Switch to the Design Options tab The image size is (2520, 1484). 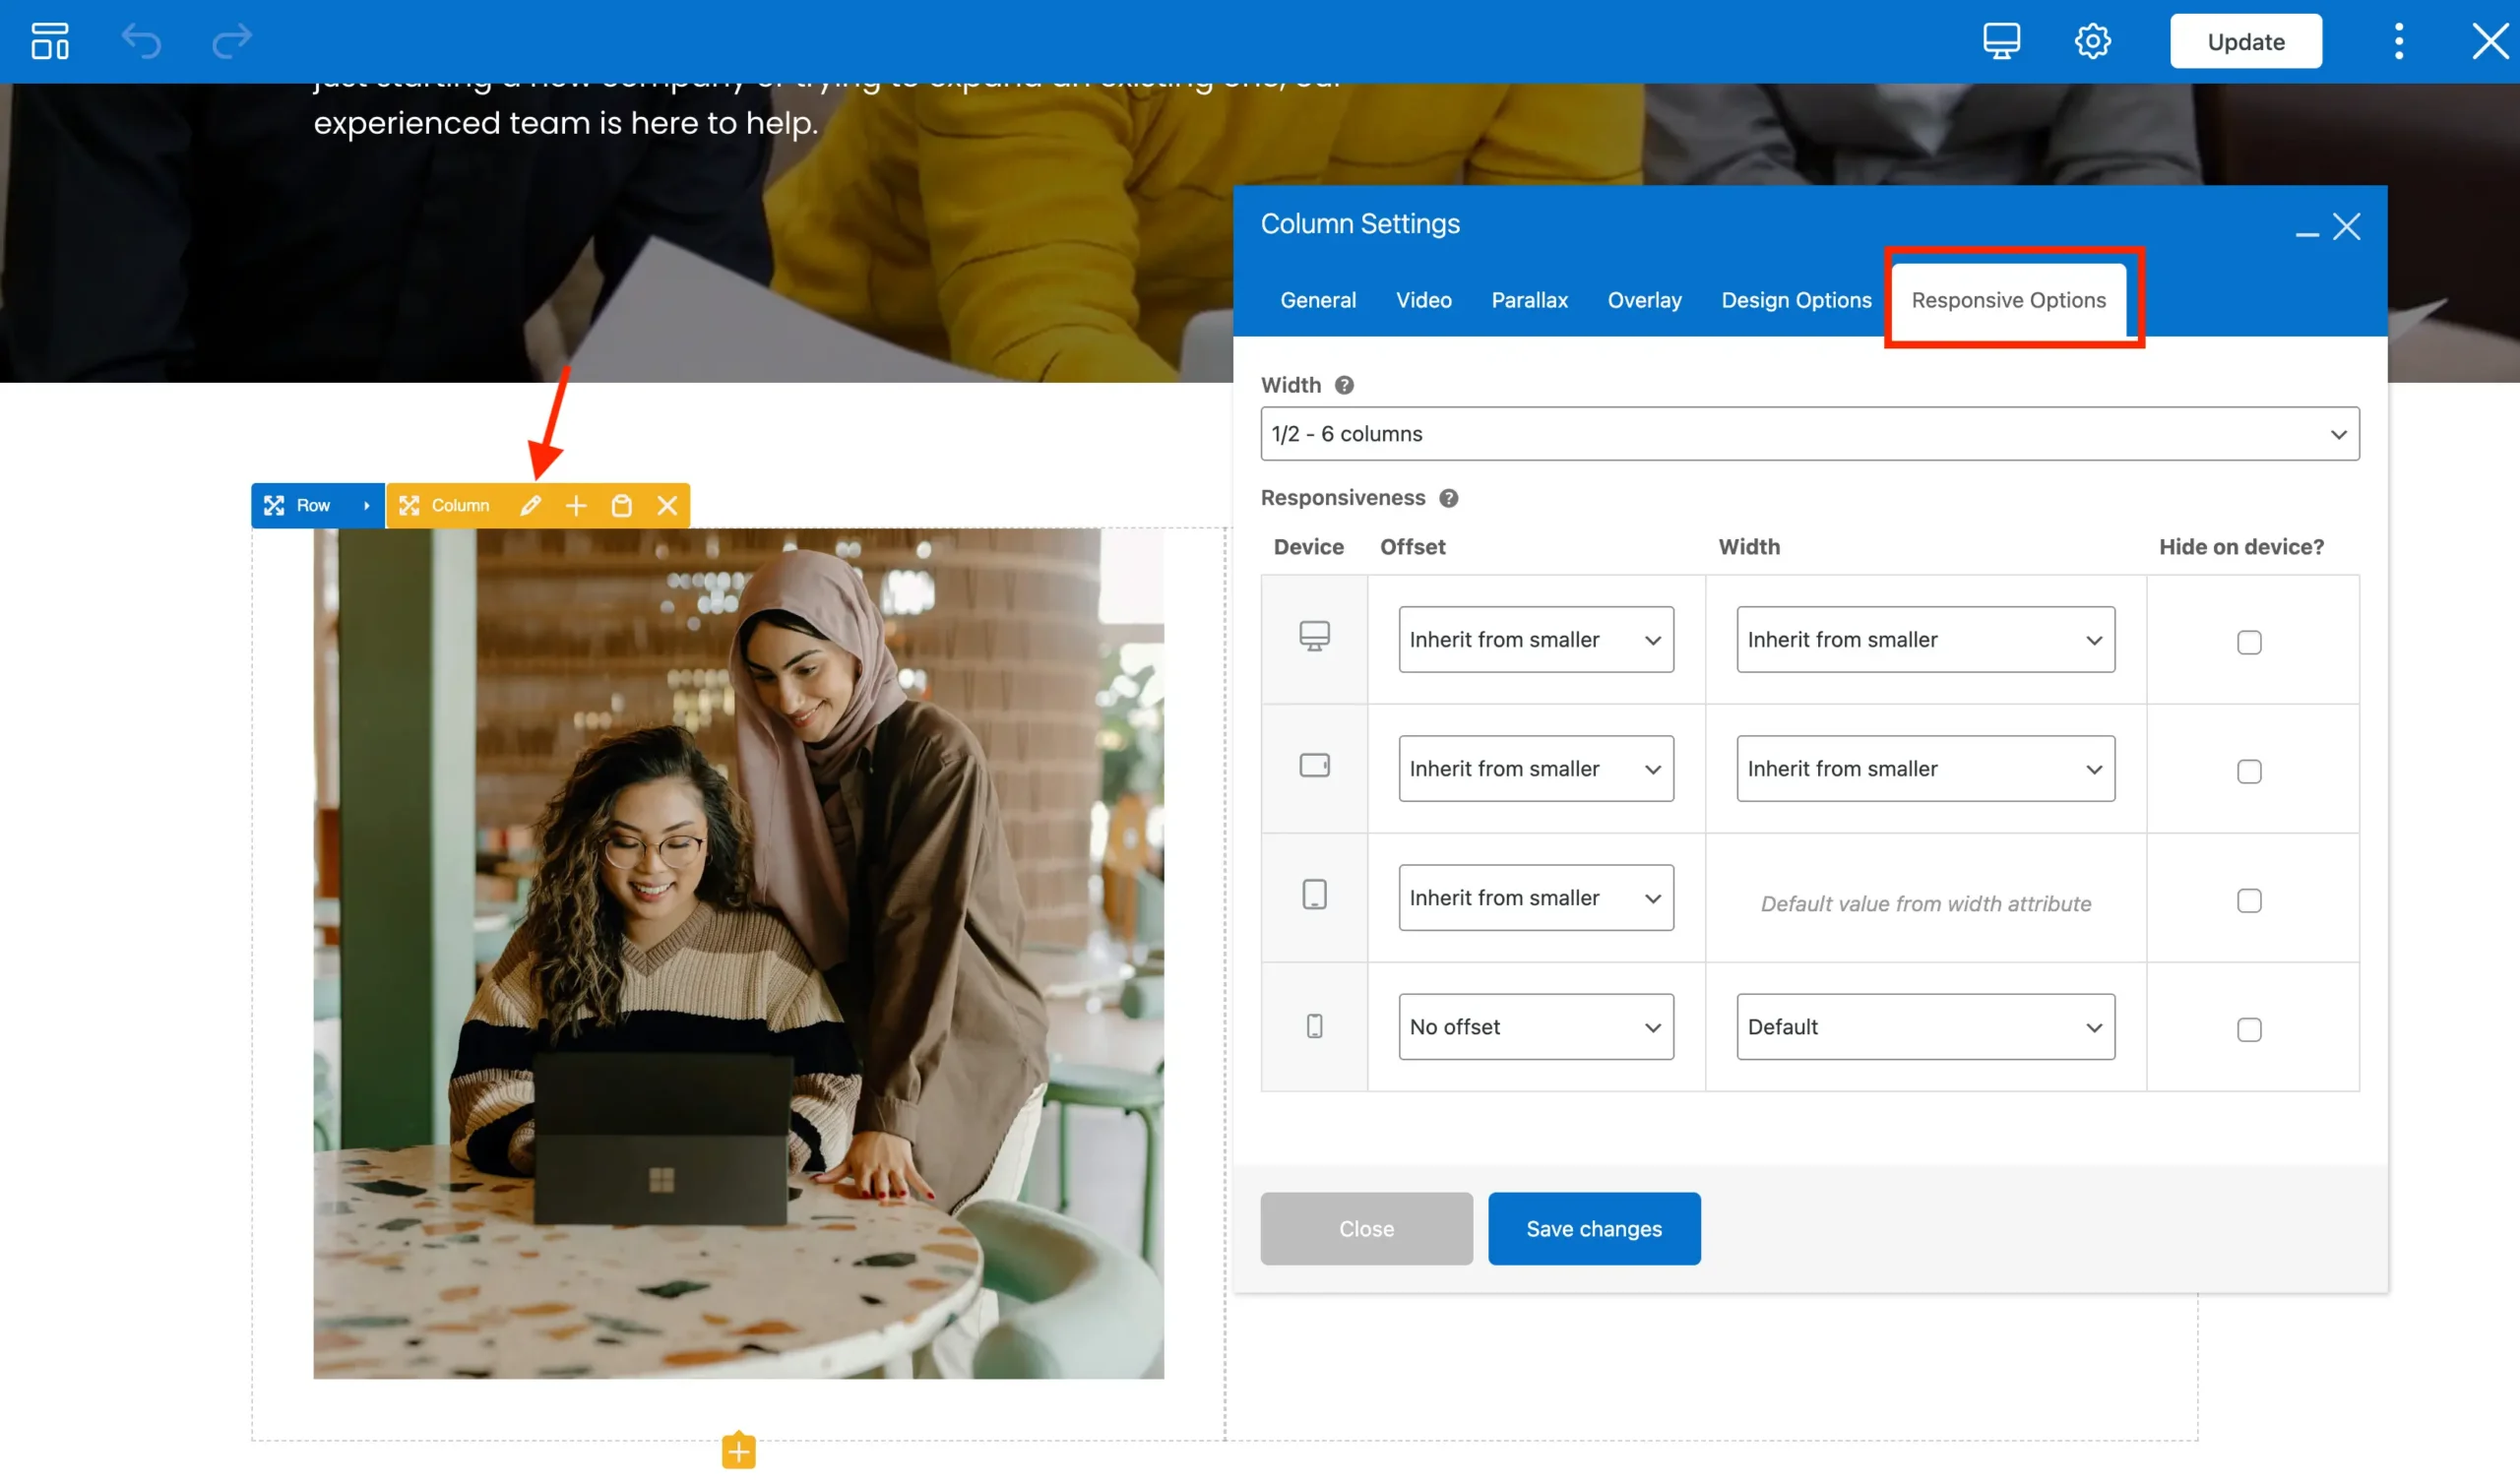coord(1797,300)
